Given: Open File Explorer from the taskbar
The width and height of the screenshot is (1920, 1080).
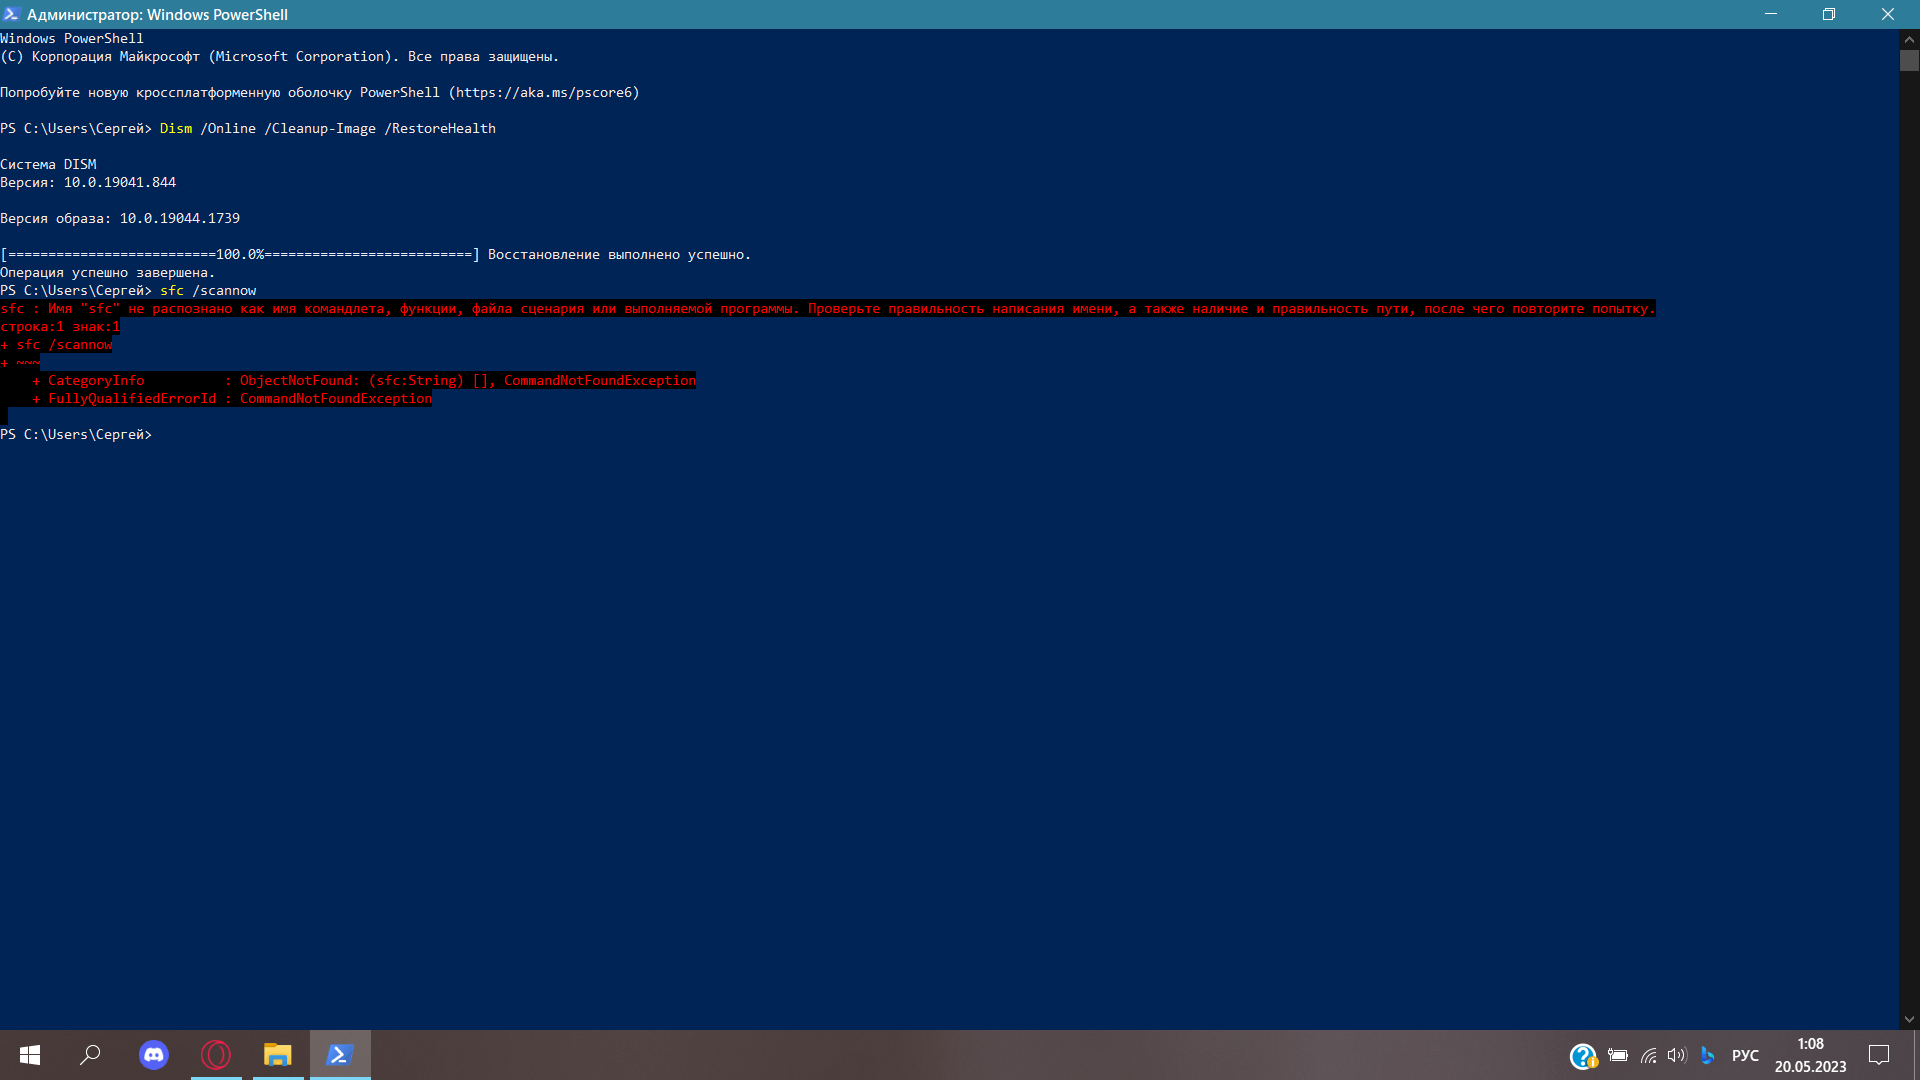Looking at the screenshot, I should [278, 1055].
